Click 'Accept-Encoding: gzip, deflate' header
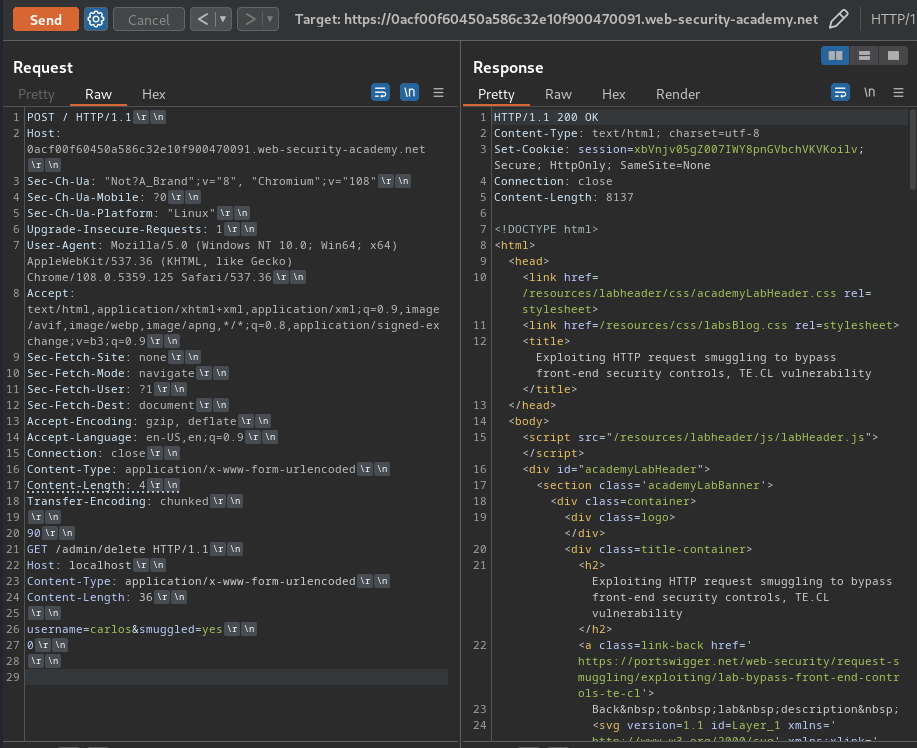Viewport: 917px width, 748px height. (132, 421)
